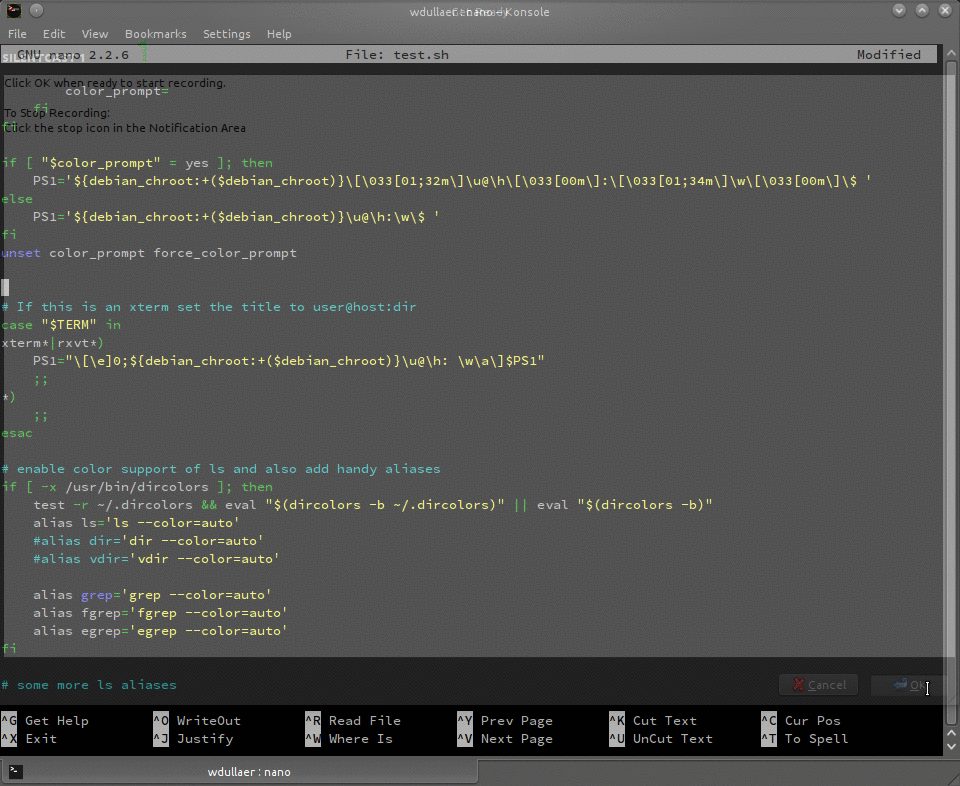Click the ^O WriteOut shortcut

(x=197, y=720)
